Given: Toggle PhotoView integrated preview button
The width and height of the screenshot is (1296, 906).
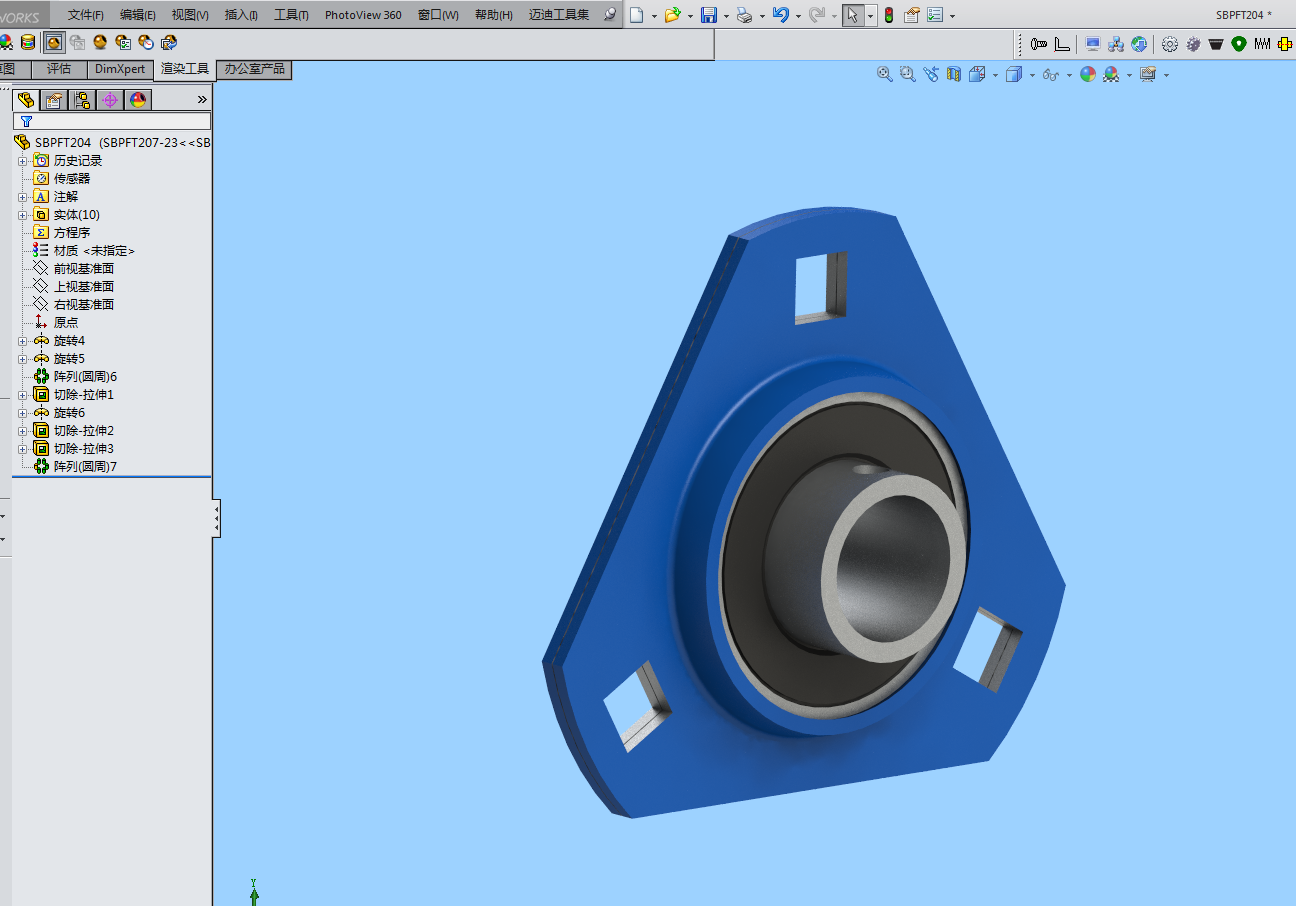Looking at the screenshot, I should 53,42.
